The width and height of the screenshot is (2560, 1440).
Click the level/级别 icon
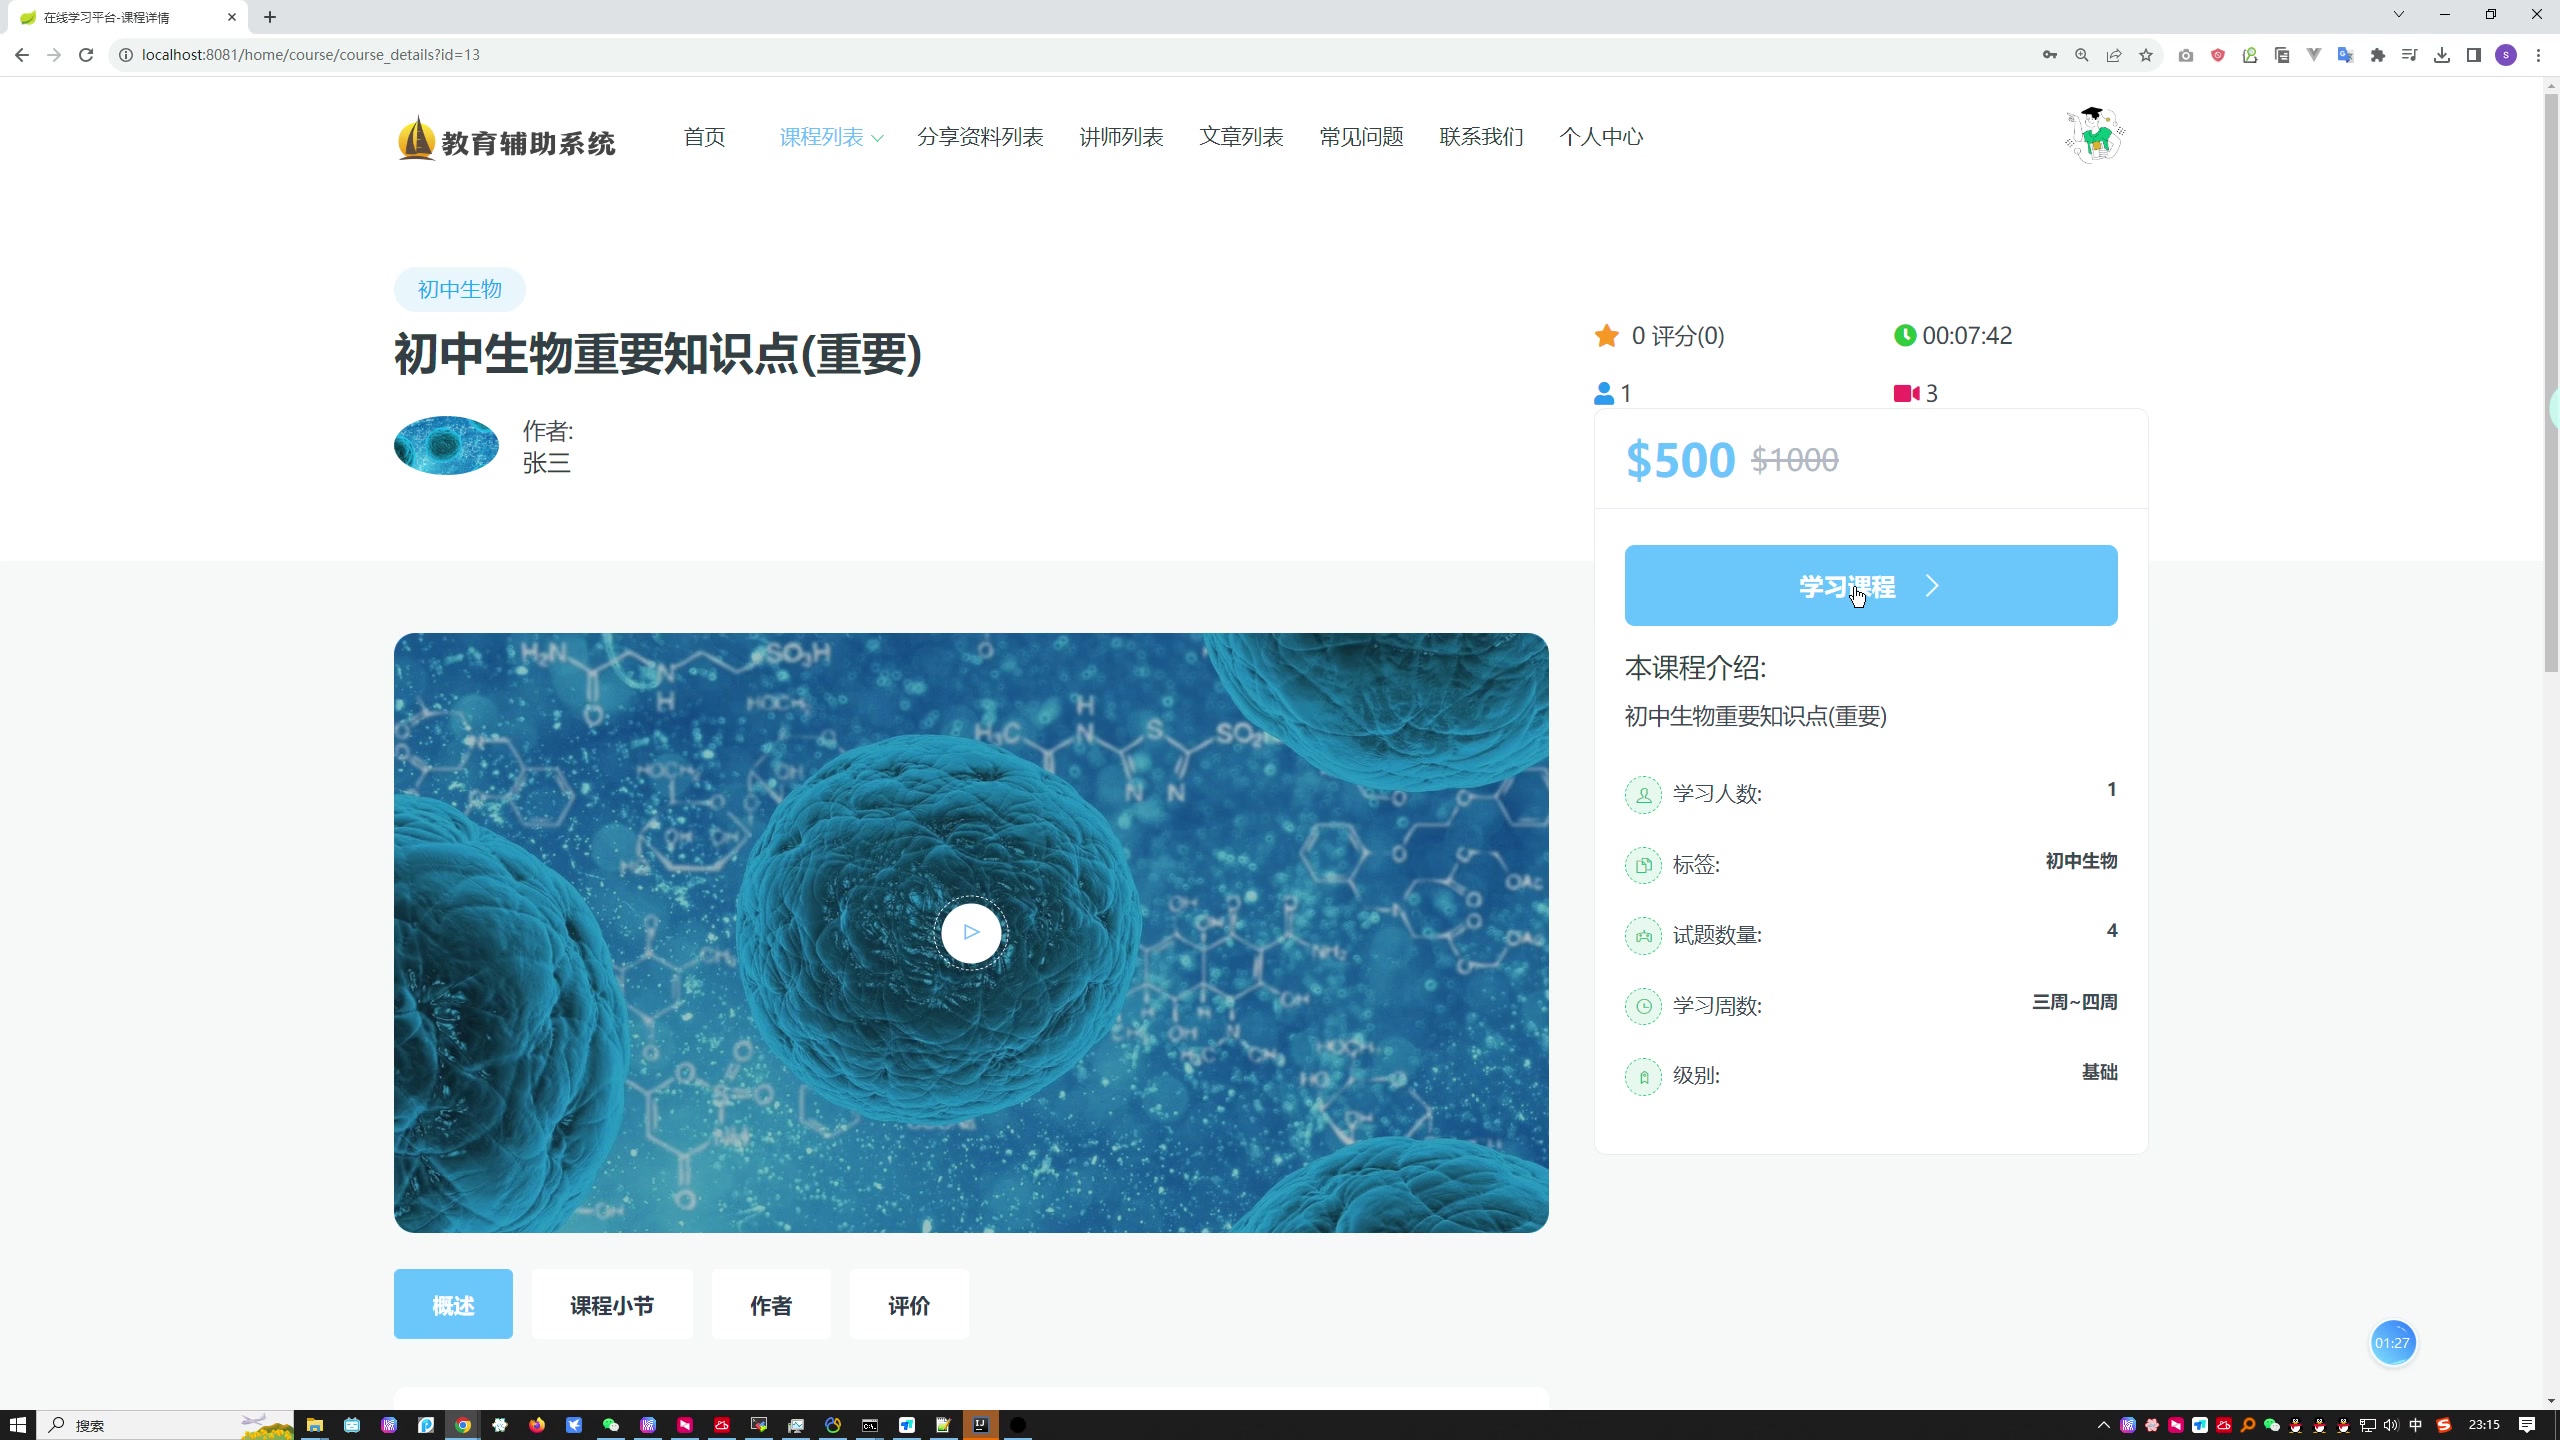pyautogui.click(x=1644, y=1076)
